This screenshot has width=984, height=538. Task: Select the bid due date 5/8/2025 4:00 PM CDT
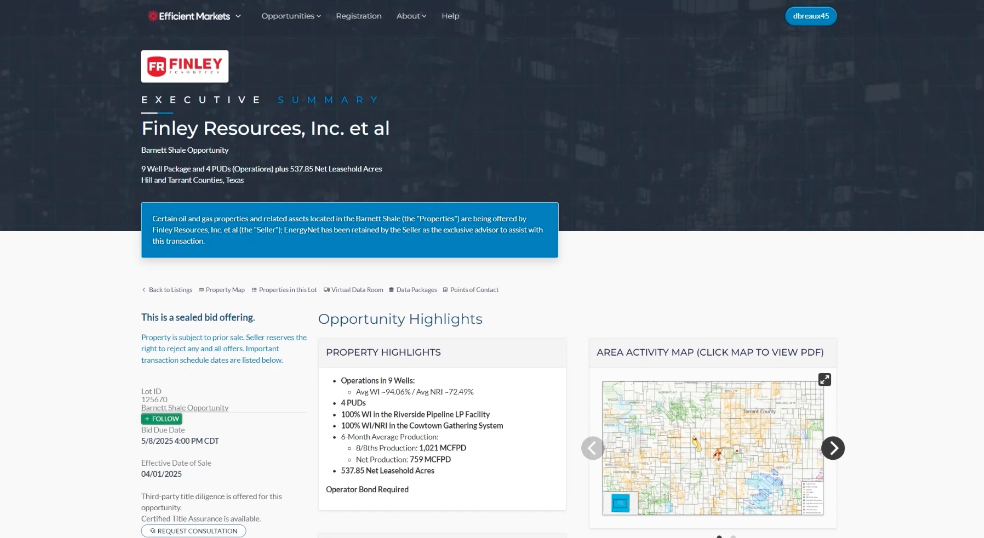click(180, 441)
